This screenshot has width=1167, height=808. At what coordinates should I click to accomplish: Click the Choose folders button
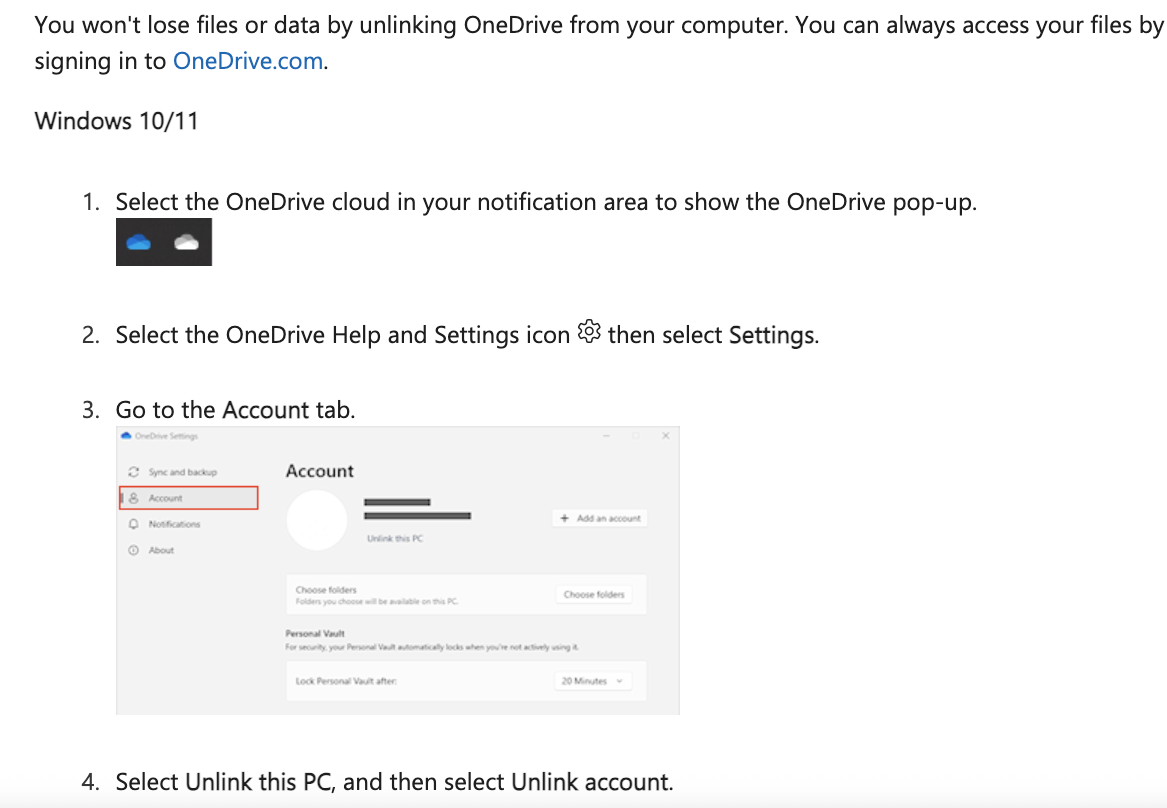click(595, 595)
